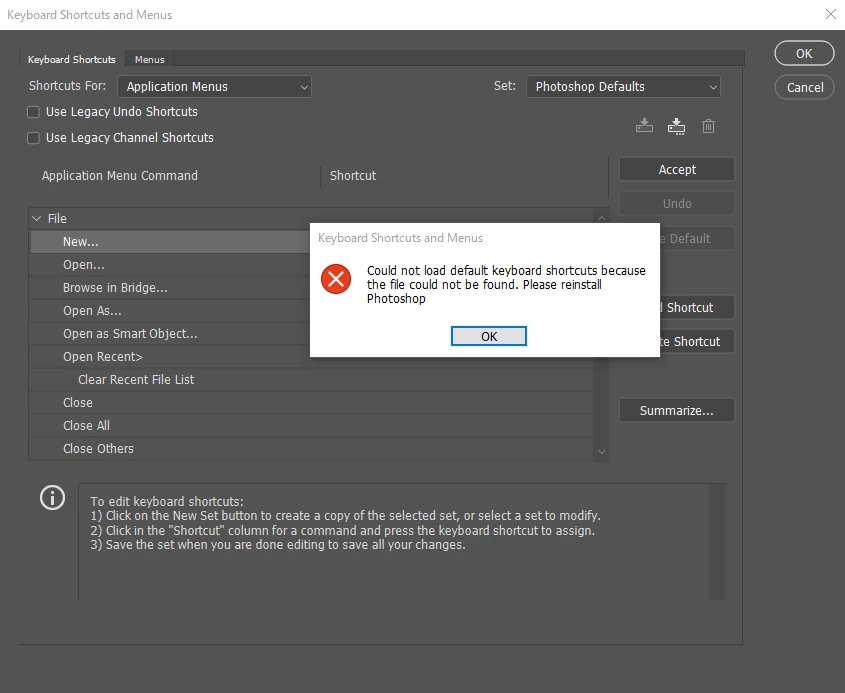
Task: Open the Set dropdown showing Photoshop Defaults
Action: (624, 87)
